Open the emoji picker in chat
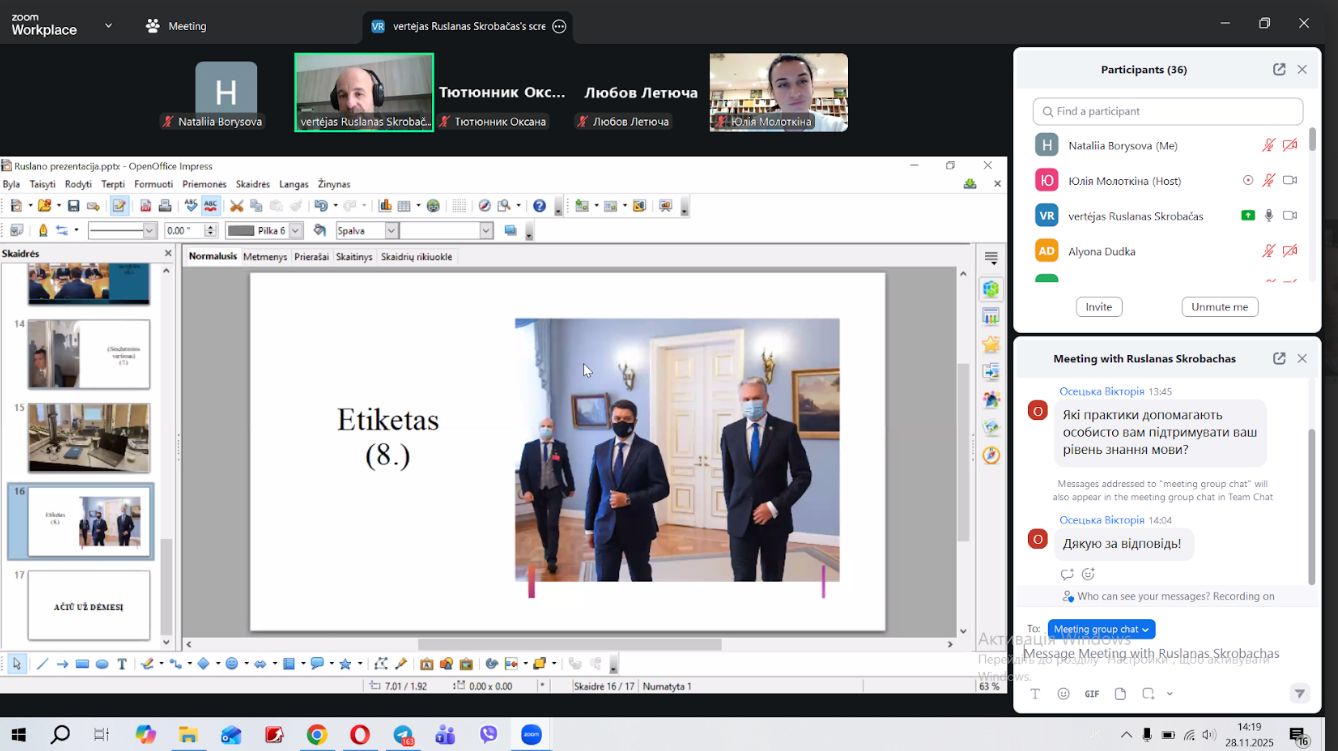The image size is (1338, 751). 1063,694
